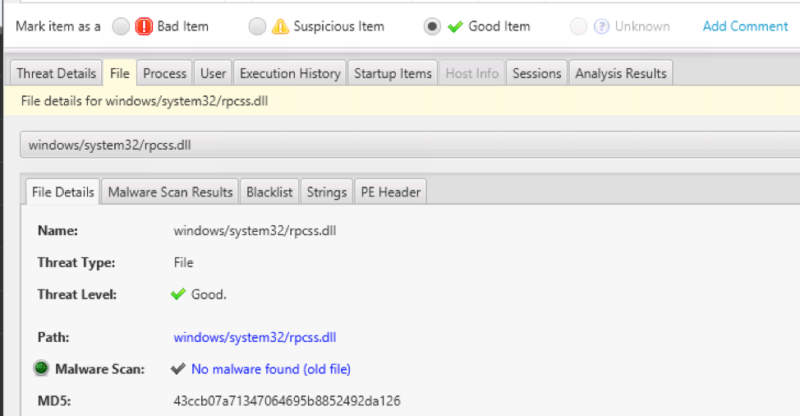Screen dimensions: 800x416
Task: Switch to the Process tab
Action: (164, 74)
